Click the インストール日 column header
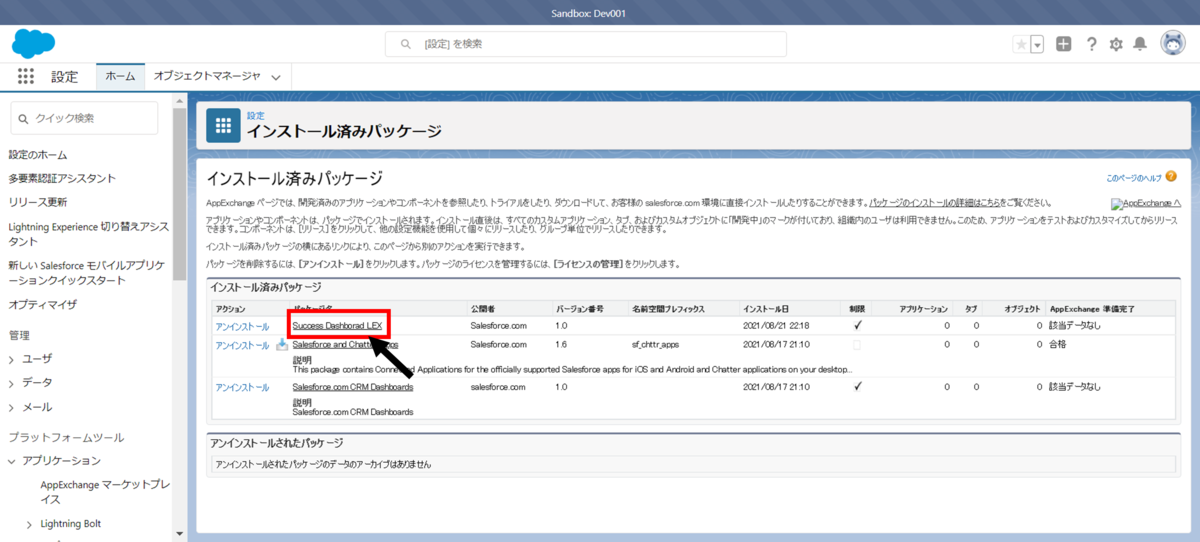 point(766,308)
